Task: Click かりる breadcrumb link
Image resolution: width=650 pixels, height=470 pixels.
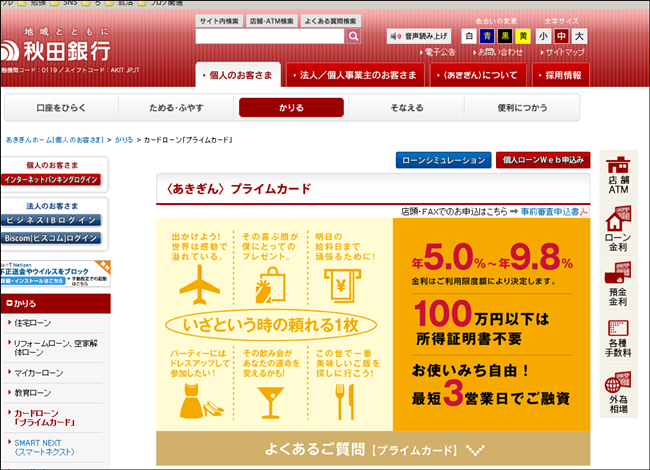Action: pos(124,140)
